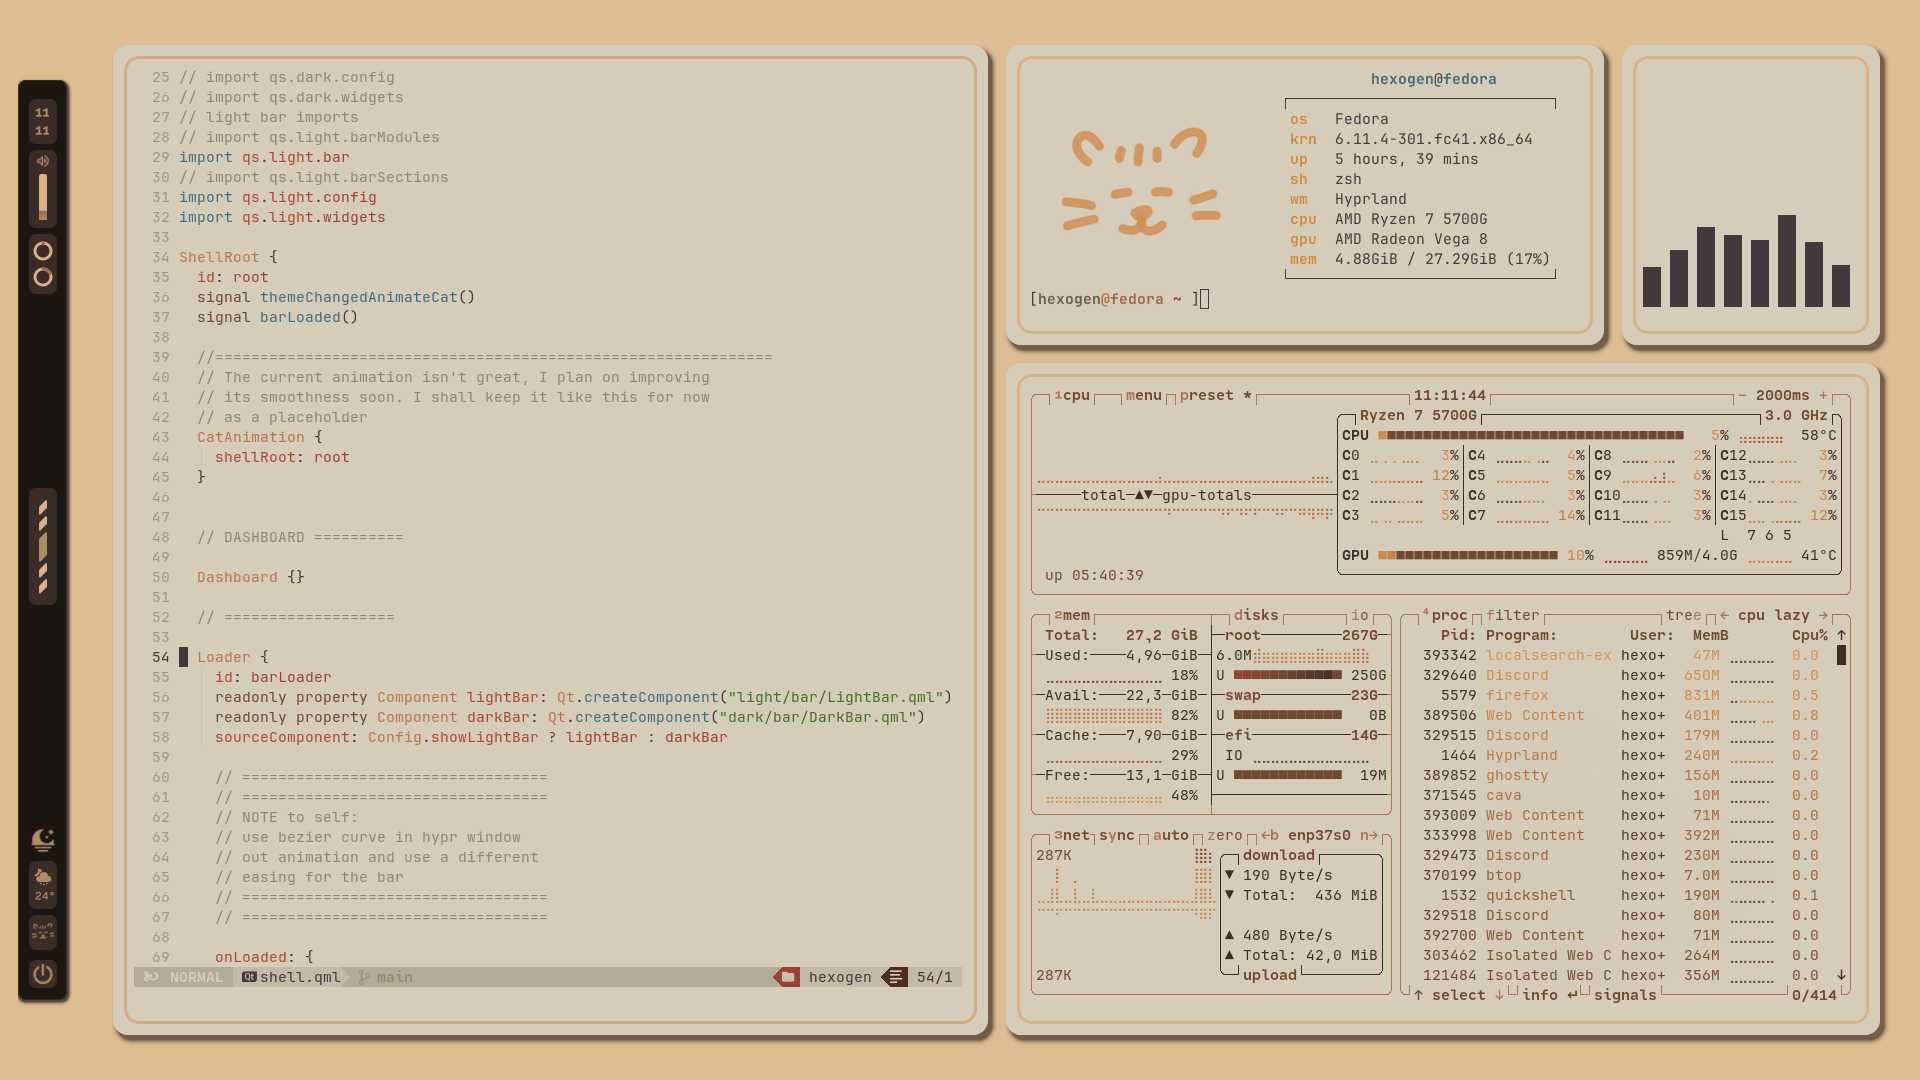Mute using the speaker icon in the sidebar

click(43, 161)
